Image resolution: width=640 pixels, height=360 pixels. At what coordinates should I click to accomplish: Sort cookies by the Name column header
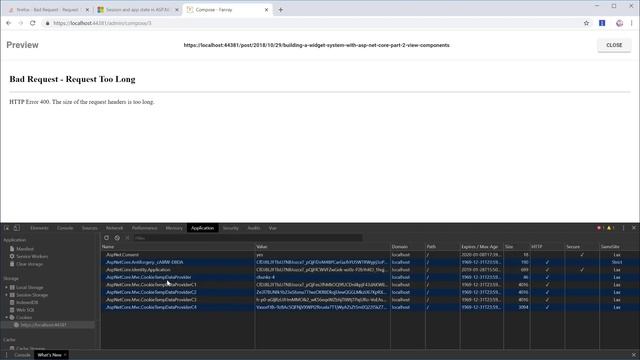click(178, 247)
